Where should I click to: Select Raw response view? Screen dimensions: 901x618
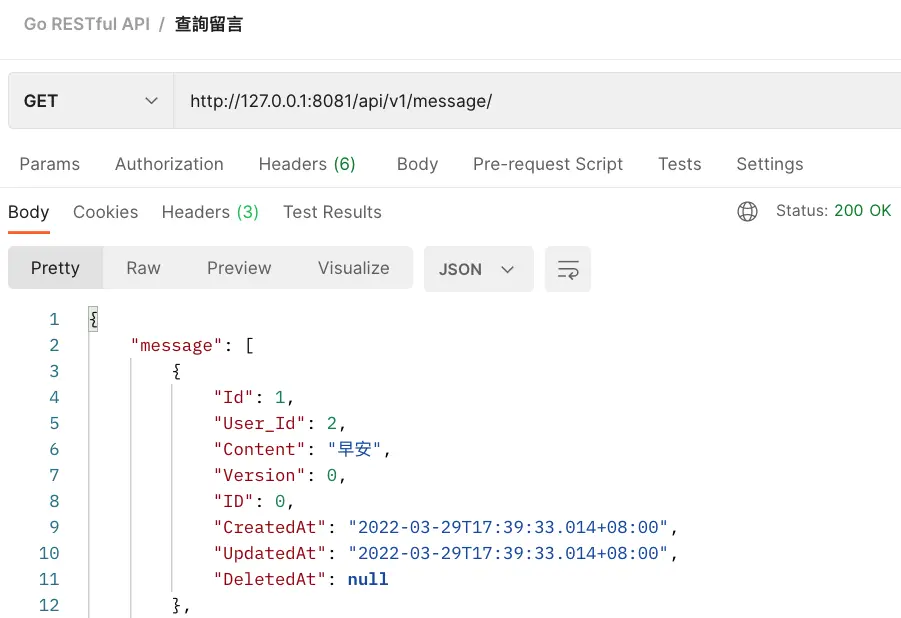click(x=143, y=268)
